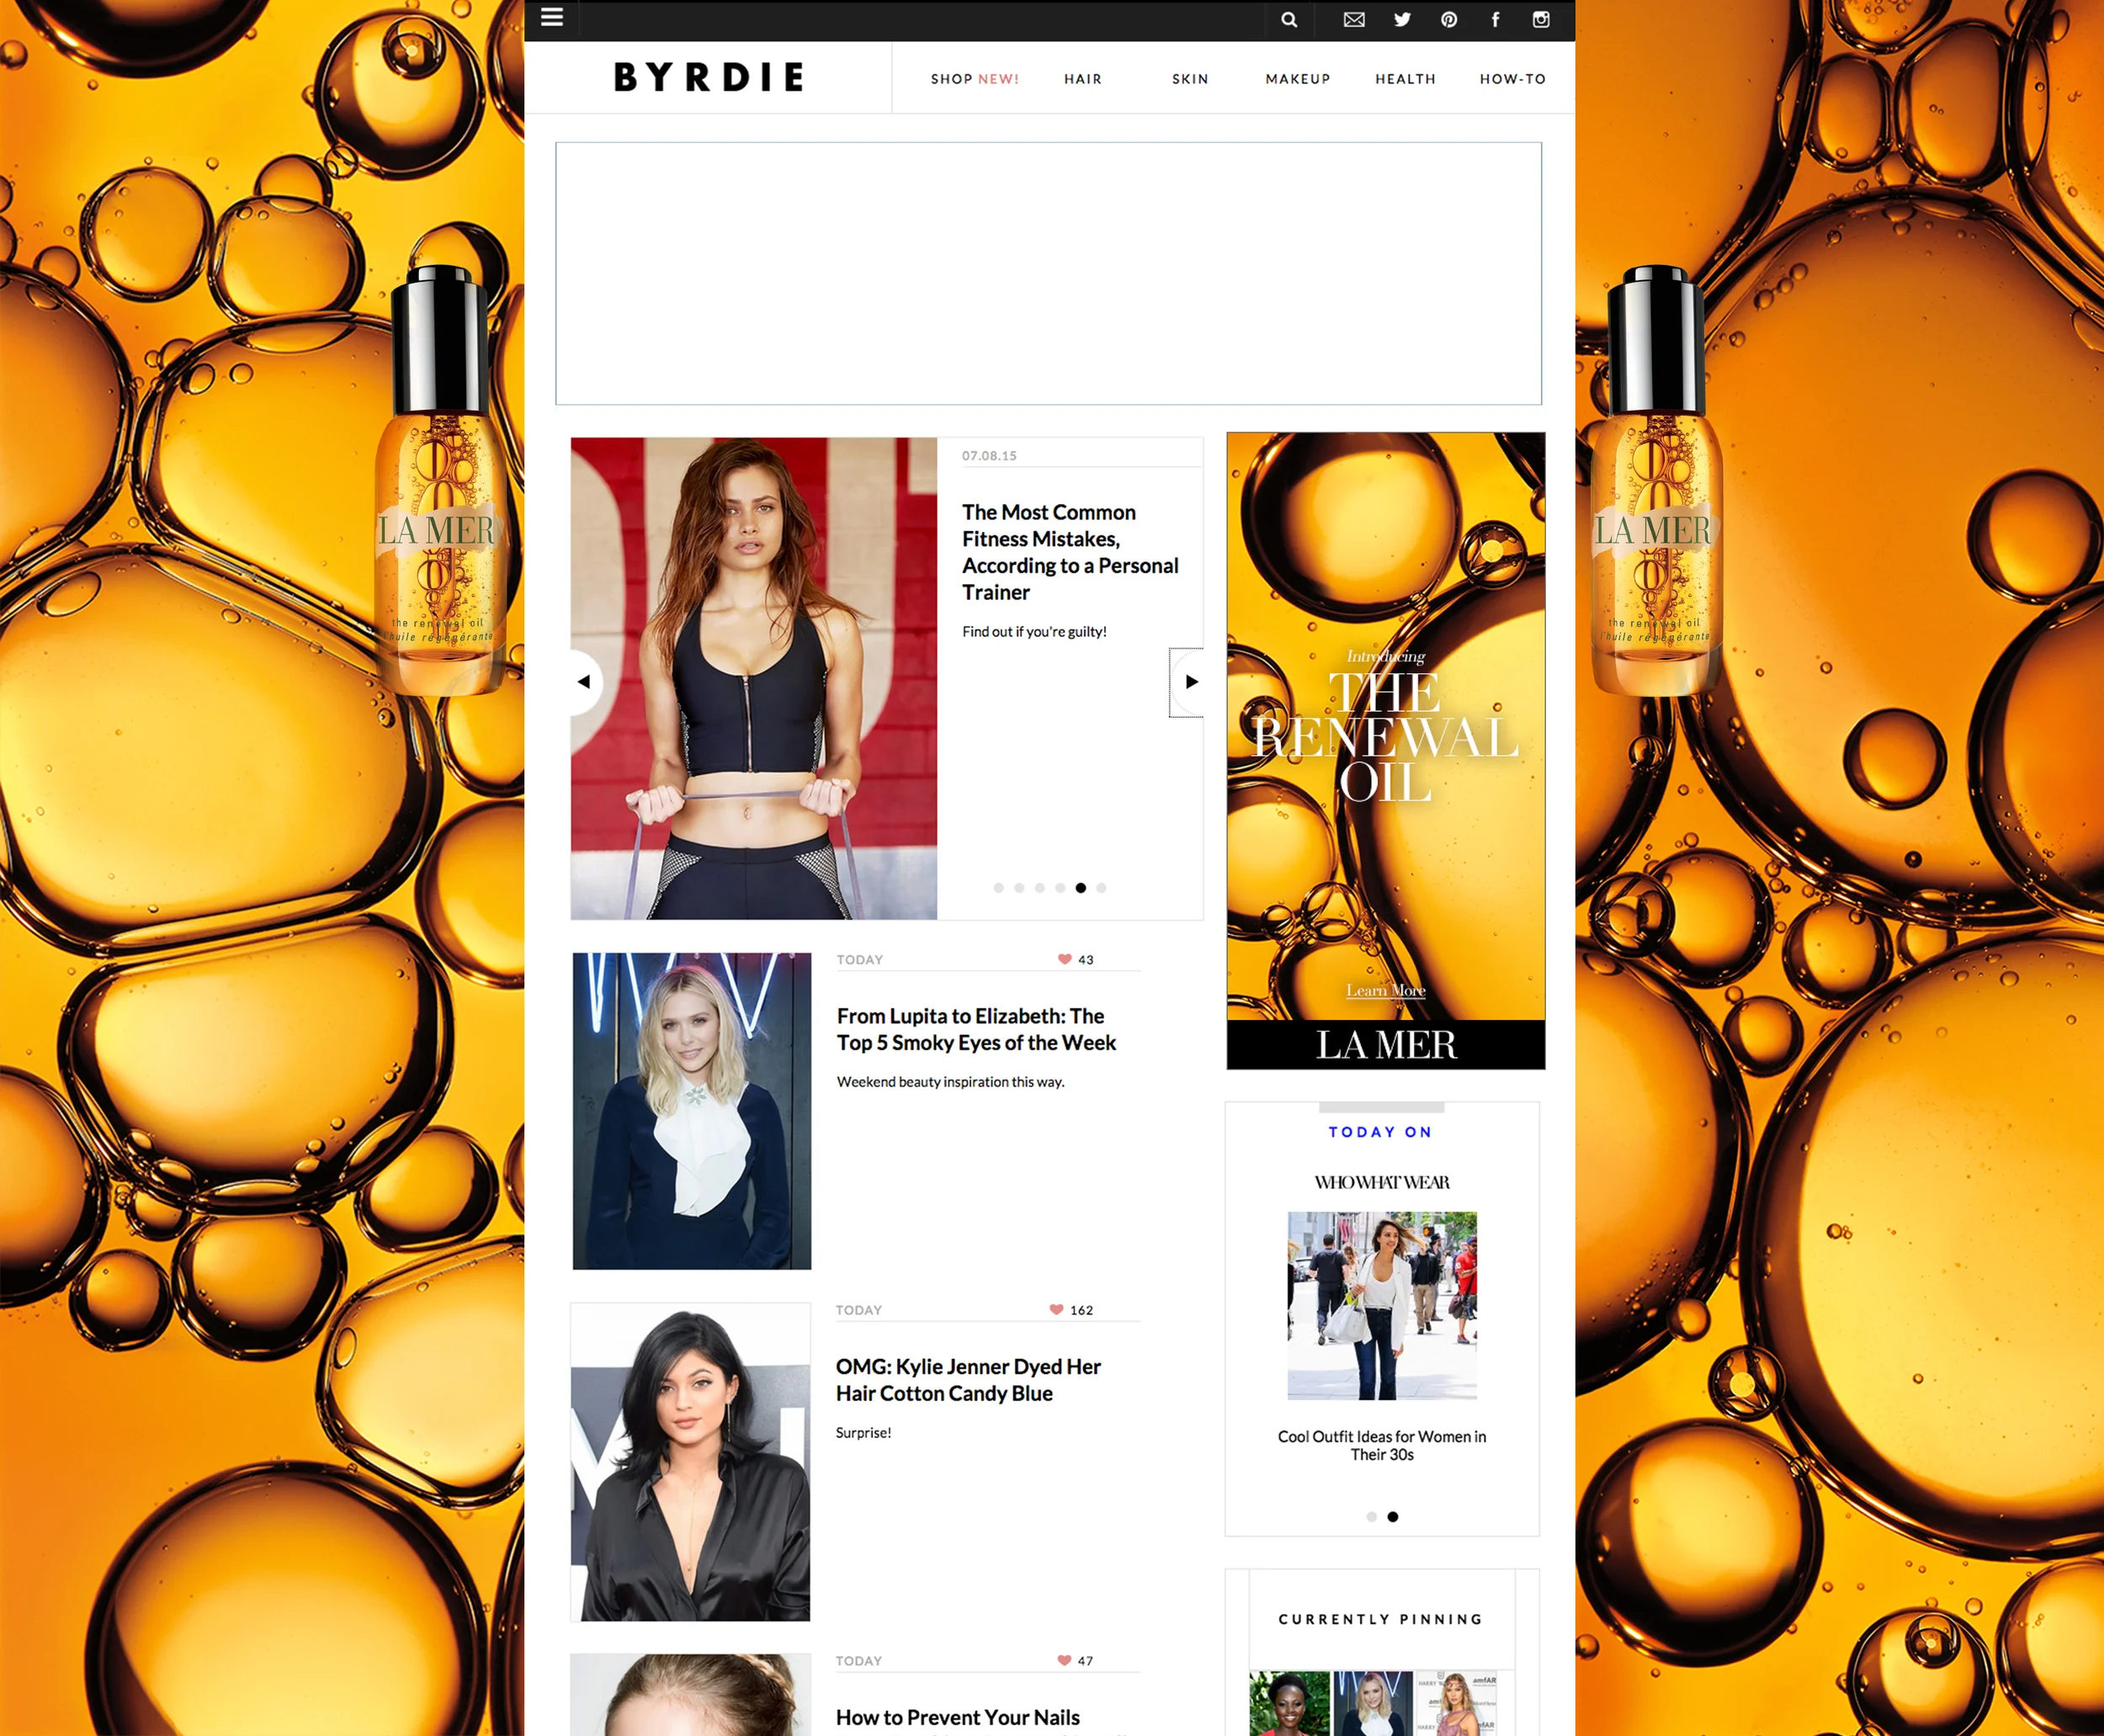
Task: Open the Fitness Mistakes article headline
Action: (1070, 552)
